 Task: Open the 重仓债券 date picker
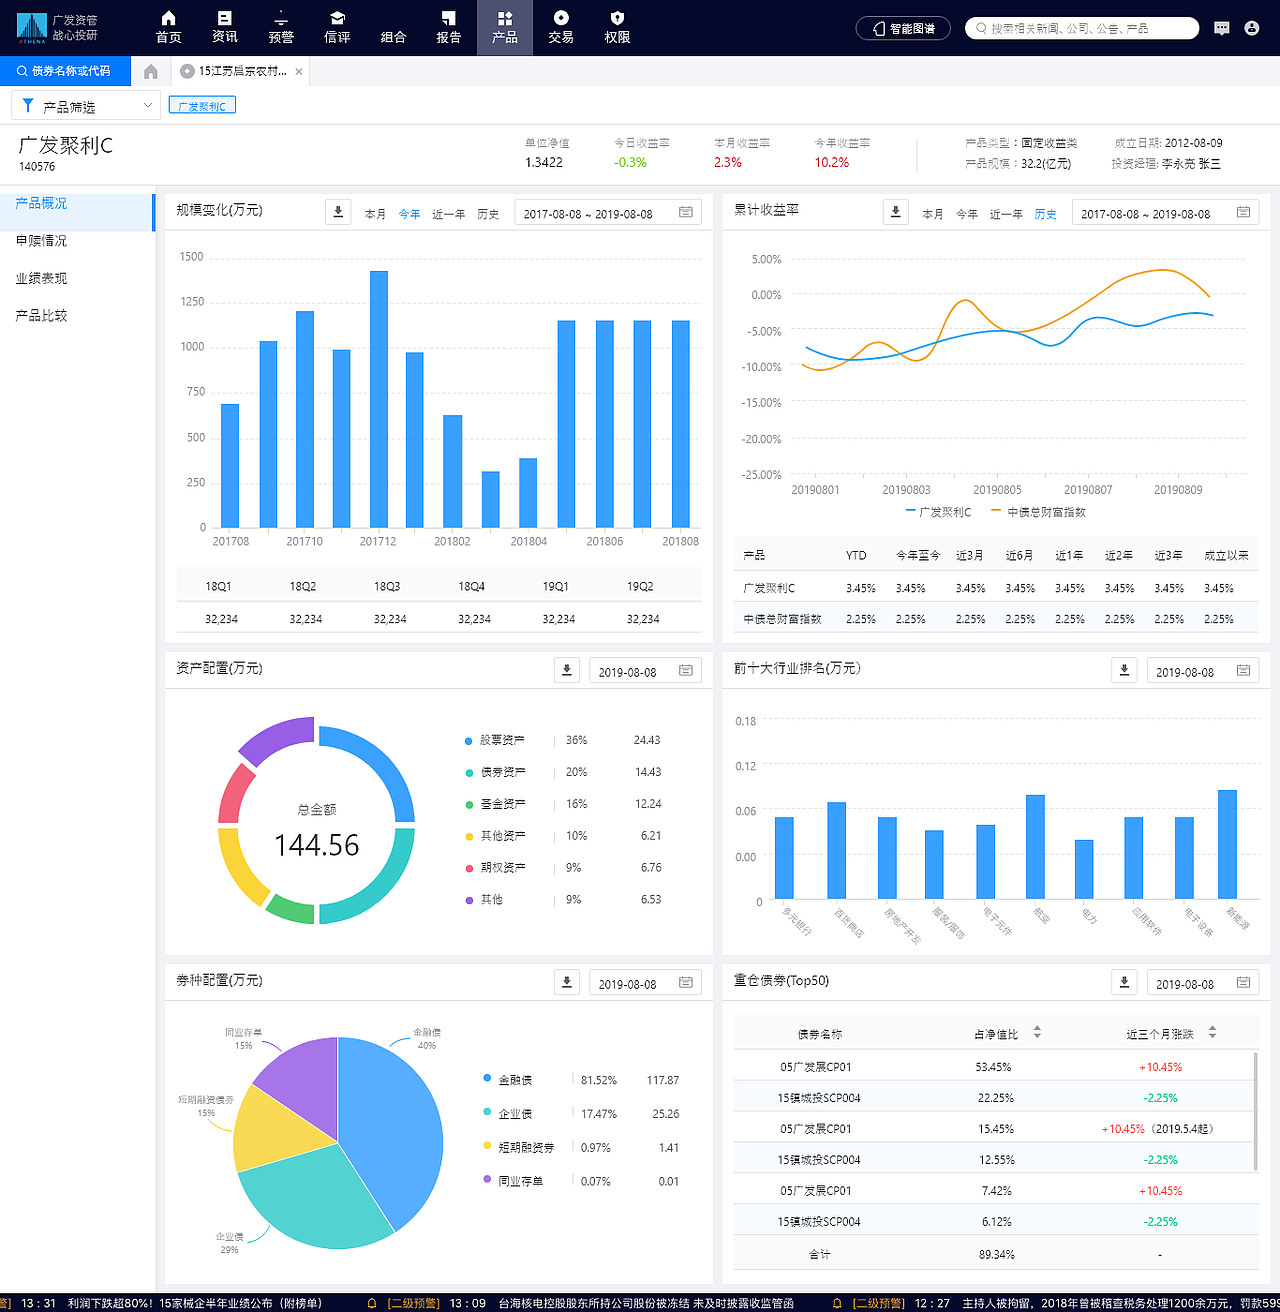(x=1203, y=983)
